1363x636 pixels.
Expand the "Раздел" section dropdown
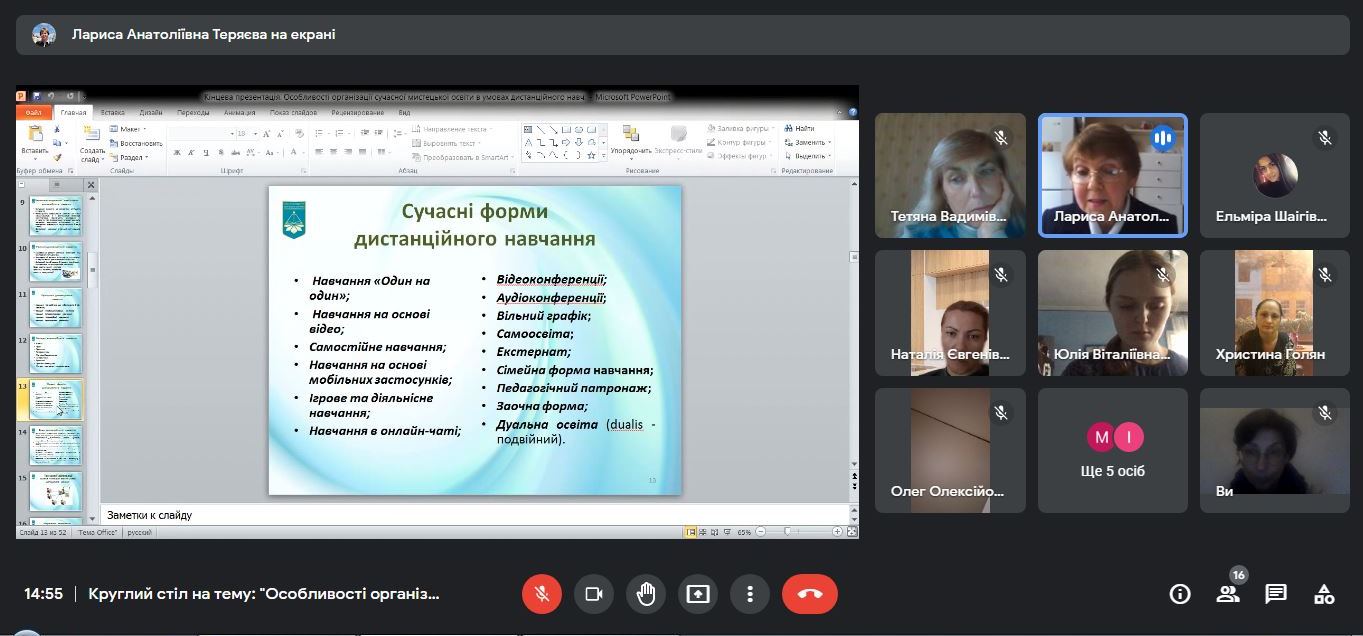pos(130,157)
